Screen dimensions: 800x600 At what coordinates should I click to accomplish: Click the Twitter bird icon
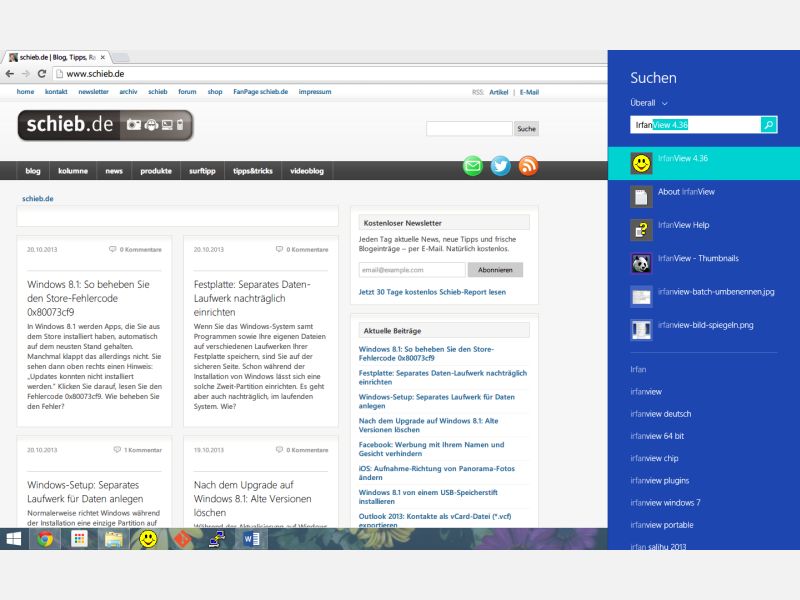click(501, 166)
